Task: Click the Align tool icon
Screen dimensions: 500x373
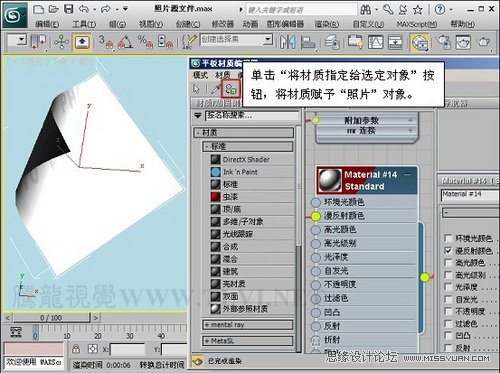Action: 308,43
